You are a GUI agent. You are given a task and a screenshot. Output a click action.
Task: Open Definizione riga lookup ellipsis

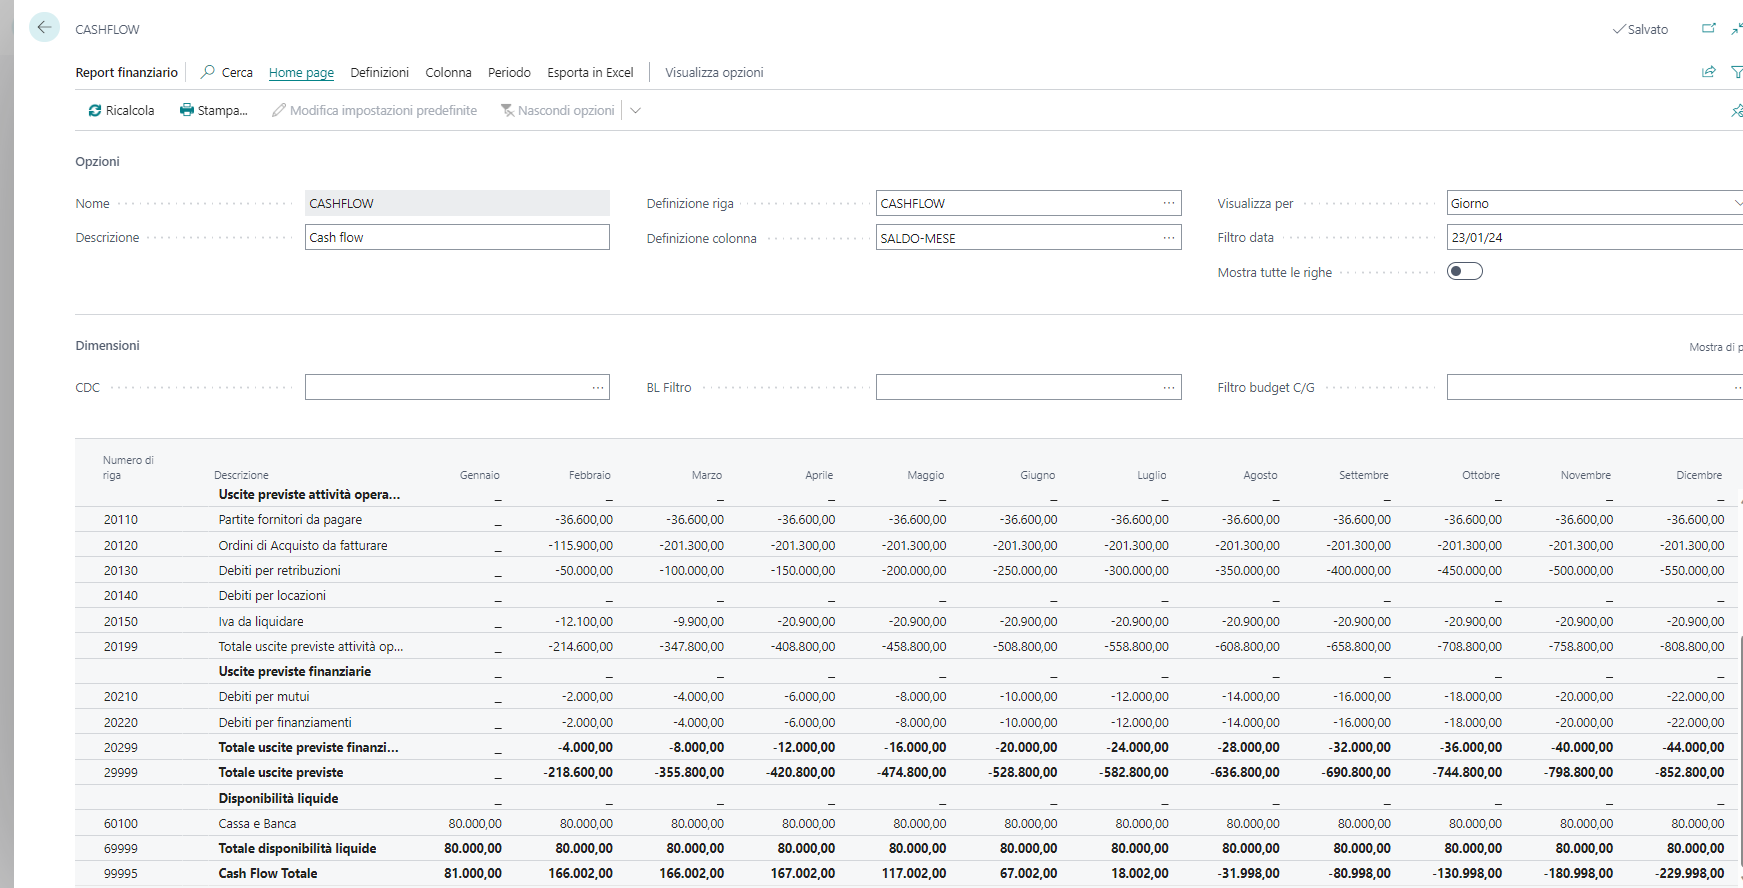coord(1168,203)
